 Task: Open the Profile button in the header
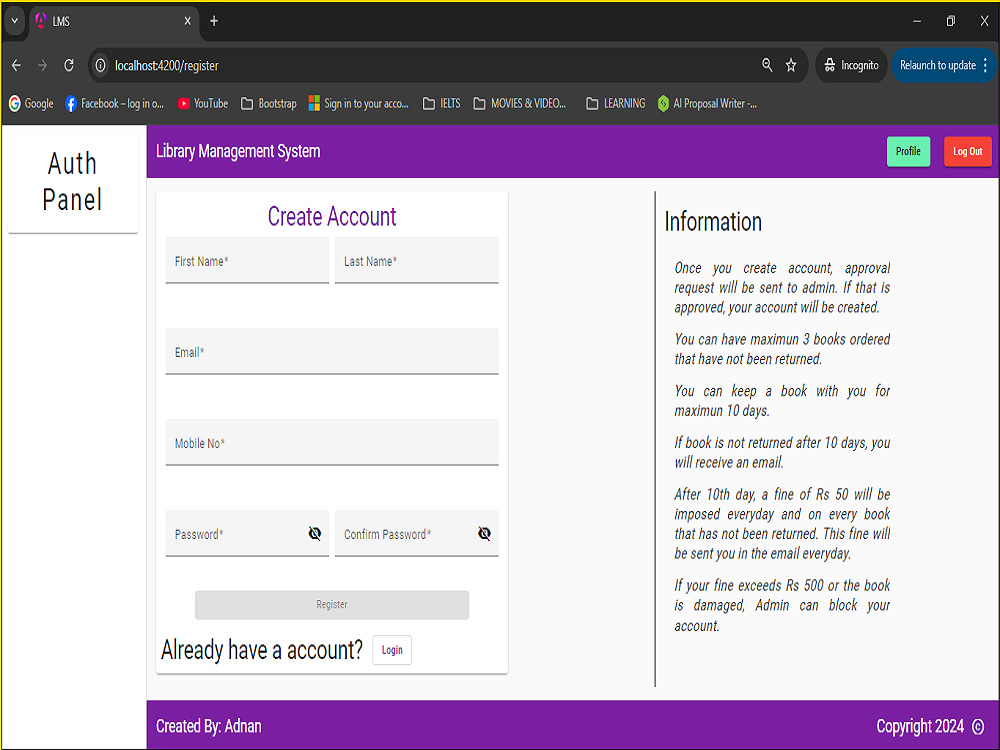pos(908,151)
